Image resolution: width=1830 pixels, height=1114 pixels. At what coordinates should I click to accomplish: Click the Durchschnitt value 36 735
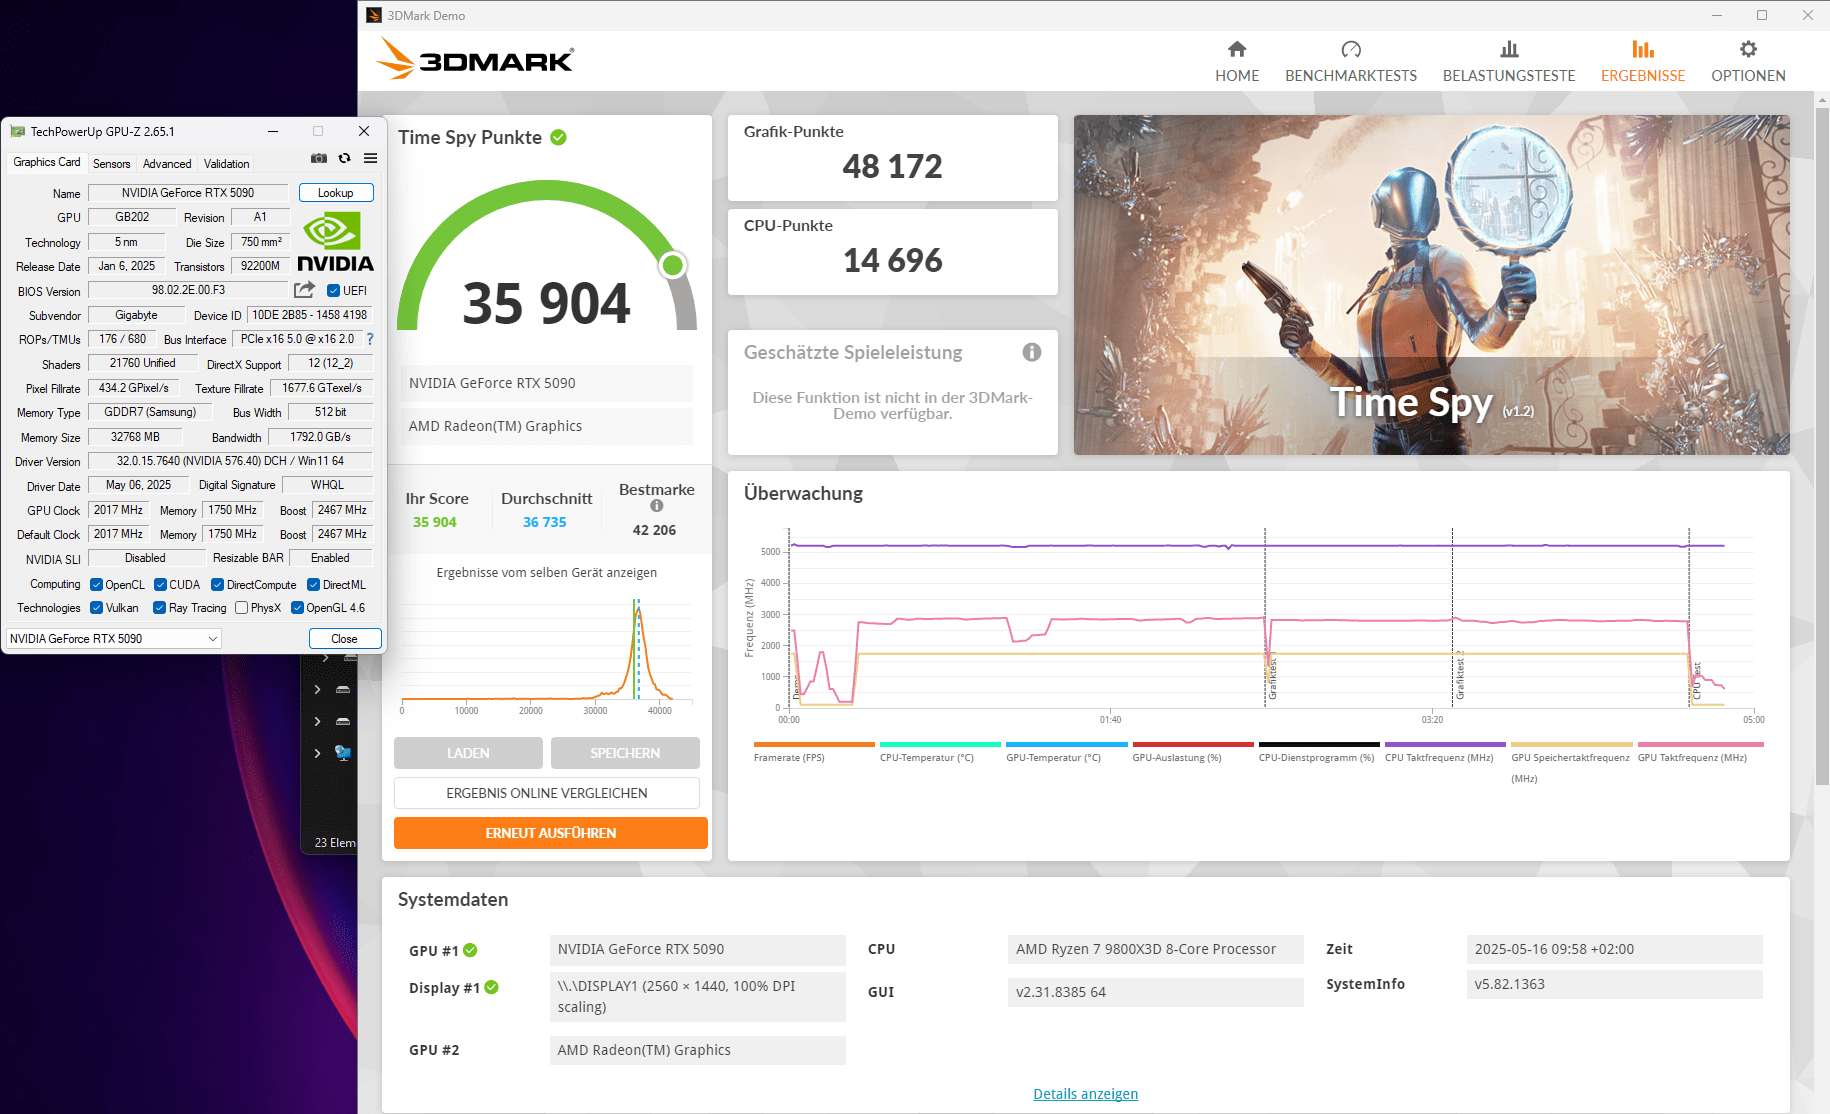pyautogui.click(x=545, y=522)
